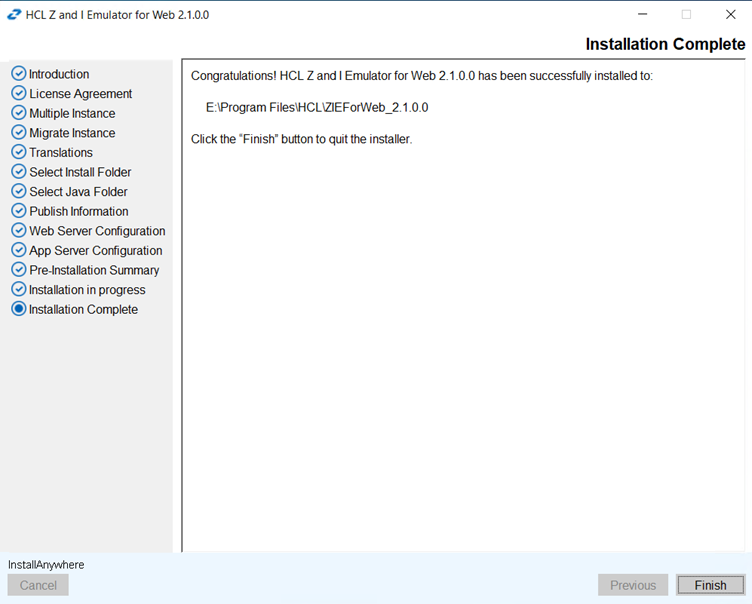Click the Select Java Folder checkmark icon
Viewport: 752px width, 604px height.
coord(19,191)
